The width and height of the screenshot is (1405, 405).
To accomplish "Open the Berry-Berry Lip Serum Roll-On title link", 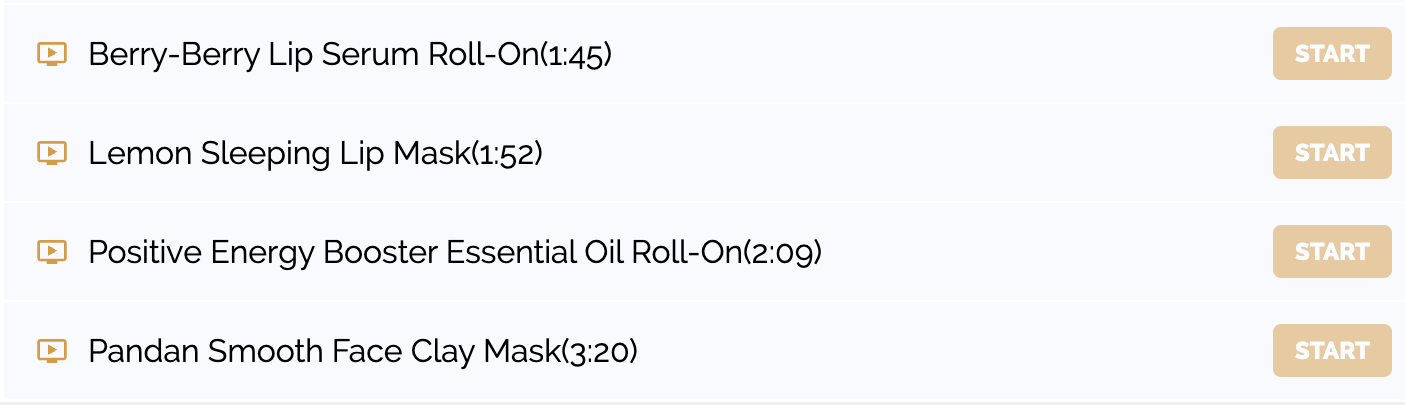I will coord(314,55).
